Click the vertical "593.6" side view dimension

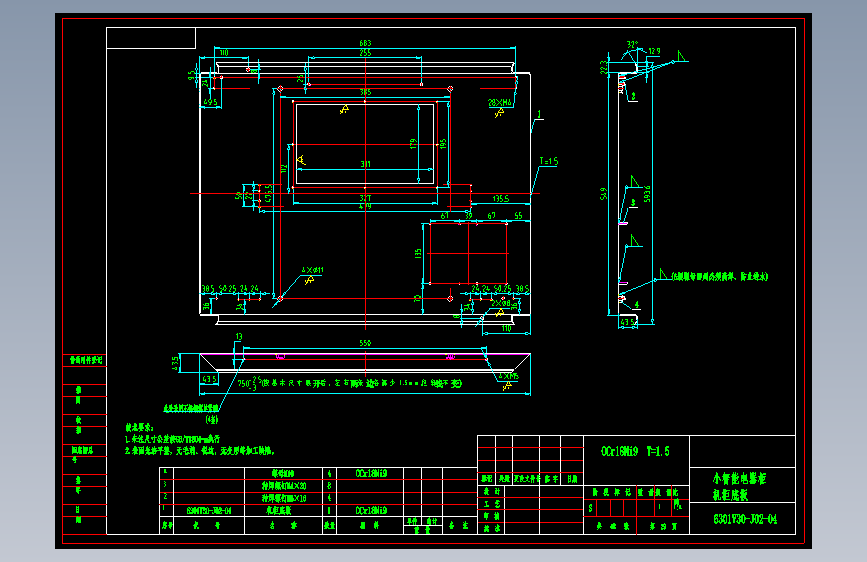click(647, 194)
